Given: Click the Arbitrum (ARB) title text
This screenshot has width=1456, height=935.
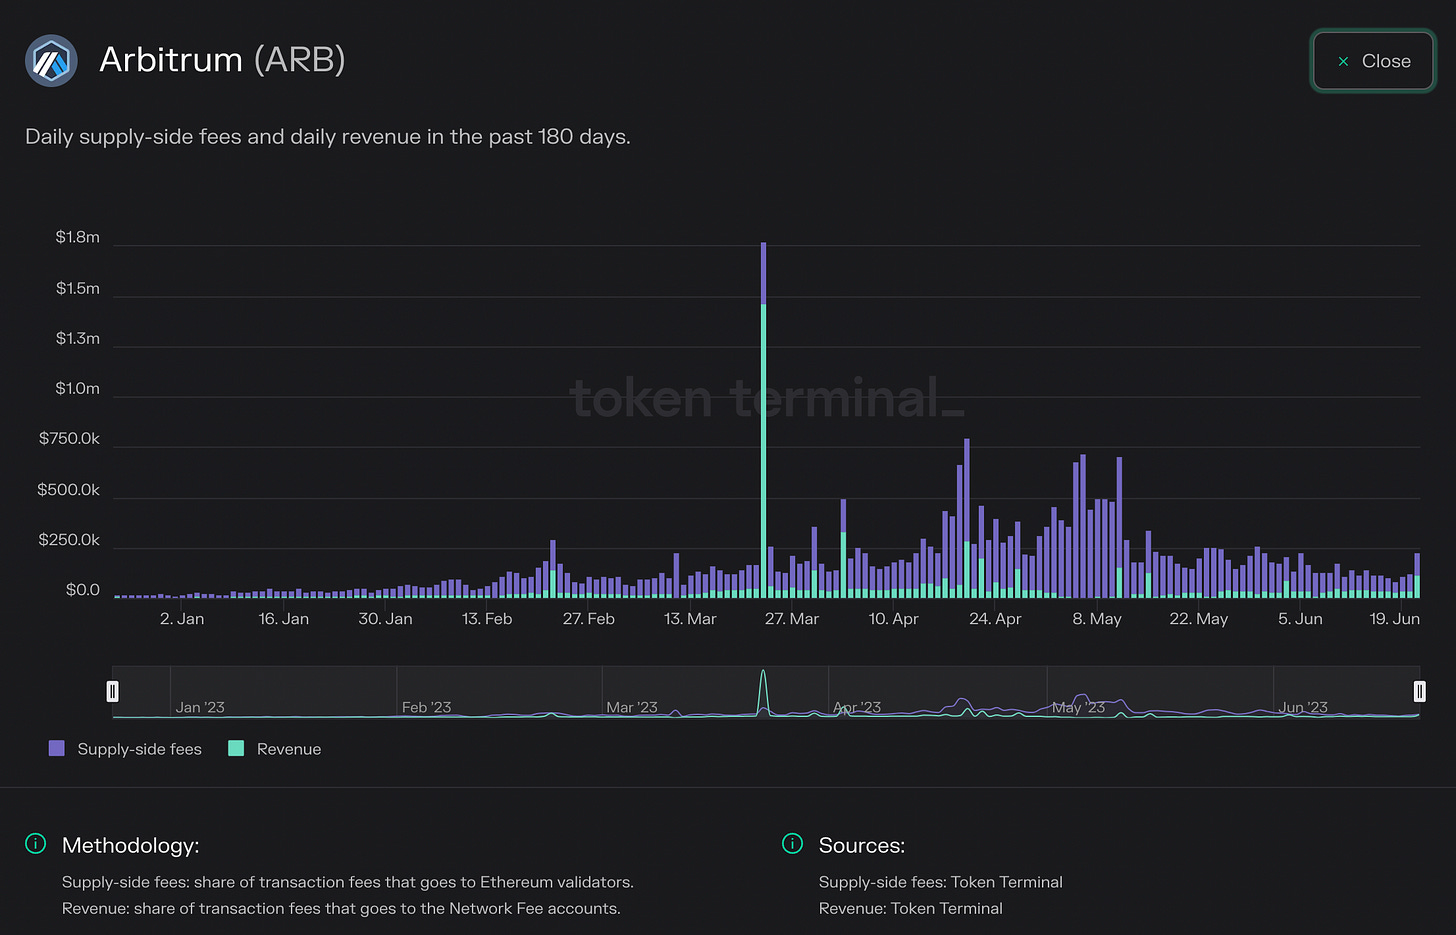Looking at the screenshot, I should click(x=222, y=60).
